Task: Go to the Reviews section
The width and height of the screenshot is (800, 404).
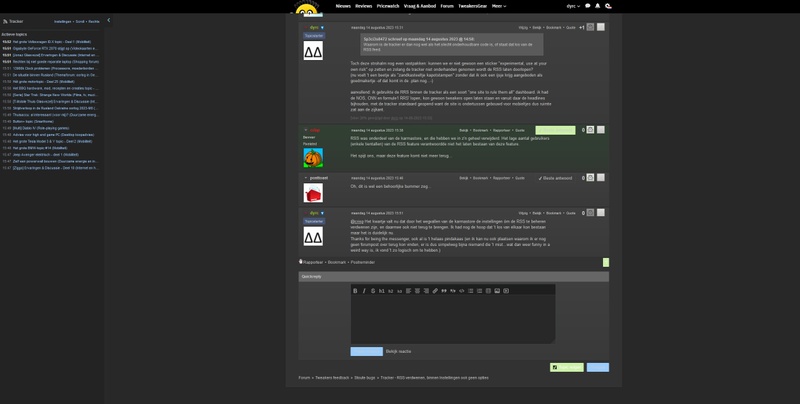Action: (364, 6)
